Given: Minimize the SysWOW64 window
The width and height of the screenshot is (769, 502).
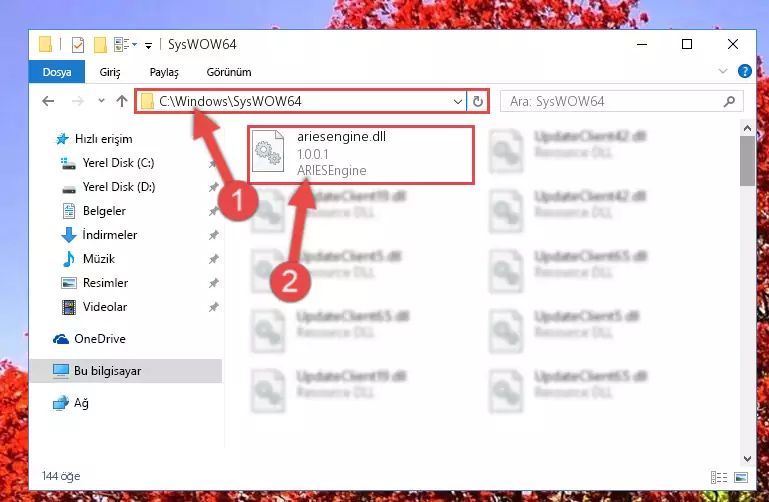Looking at the screenshot, I should (641, 44).
